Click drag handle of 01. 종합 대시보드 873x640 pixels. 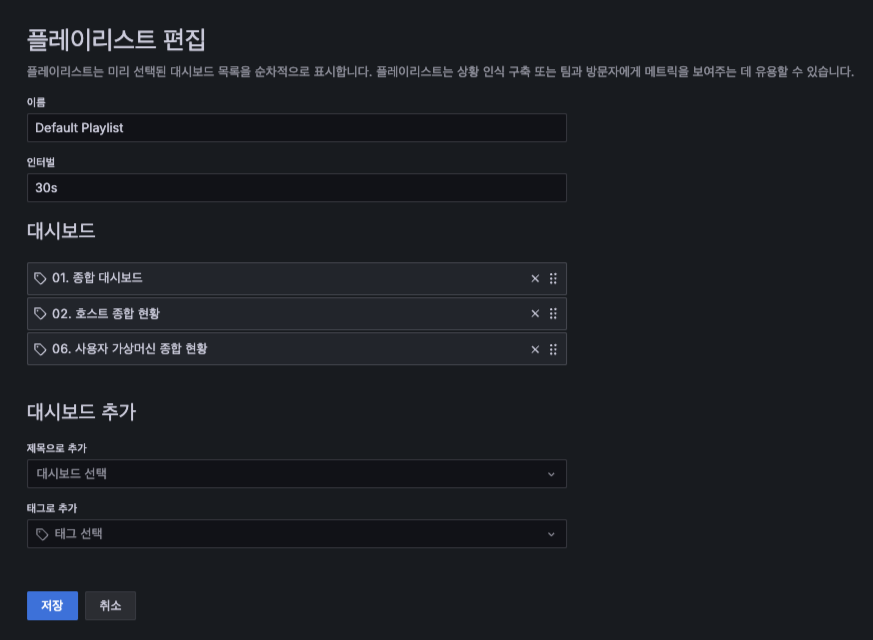pos(553,279)
